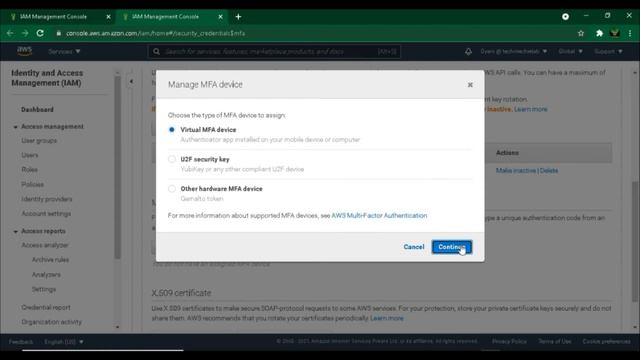Select Other hardware MFA device option
640x360 pixels.
[172, 189]
